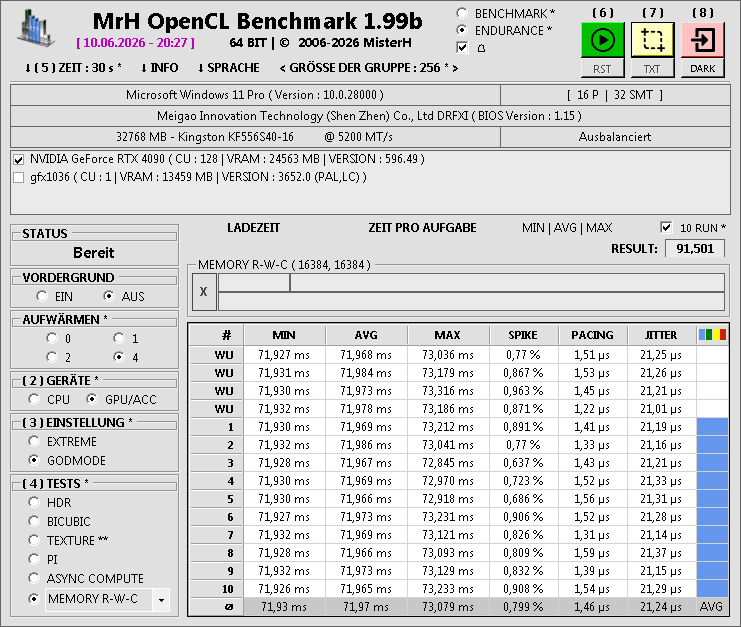This screenshot has width=741, height=627.
Task: Exit the app with the pink exit icon
Action: (703, 40)
